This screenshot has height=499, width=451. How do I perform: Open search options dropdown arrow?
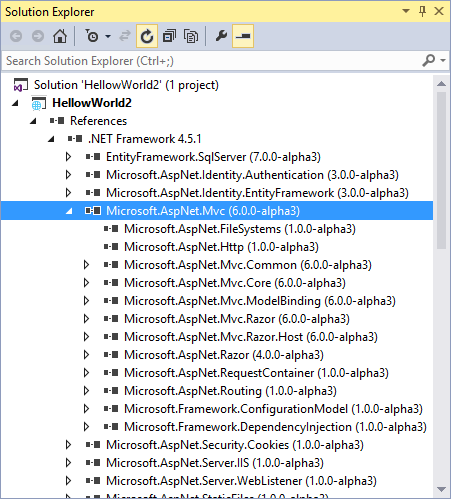[443, 61]
